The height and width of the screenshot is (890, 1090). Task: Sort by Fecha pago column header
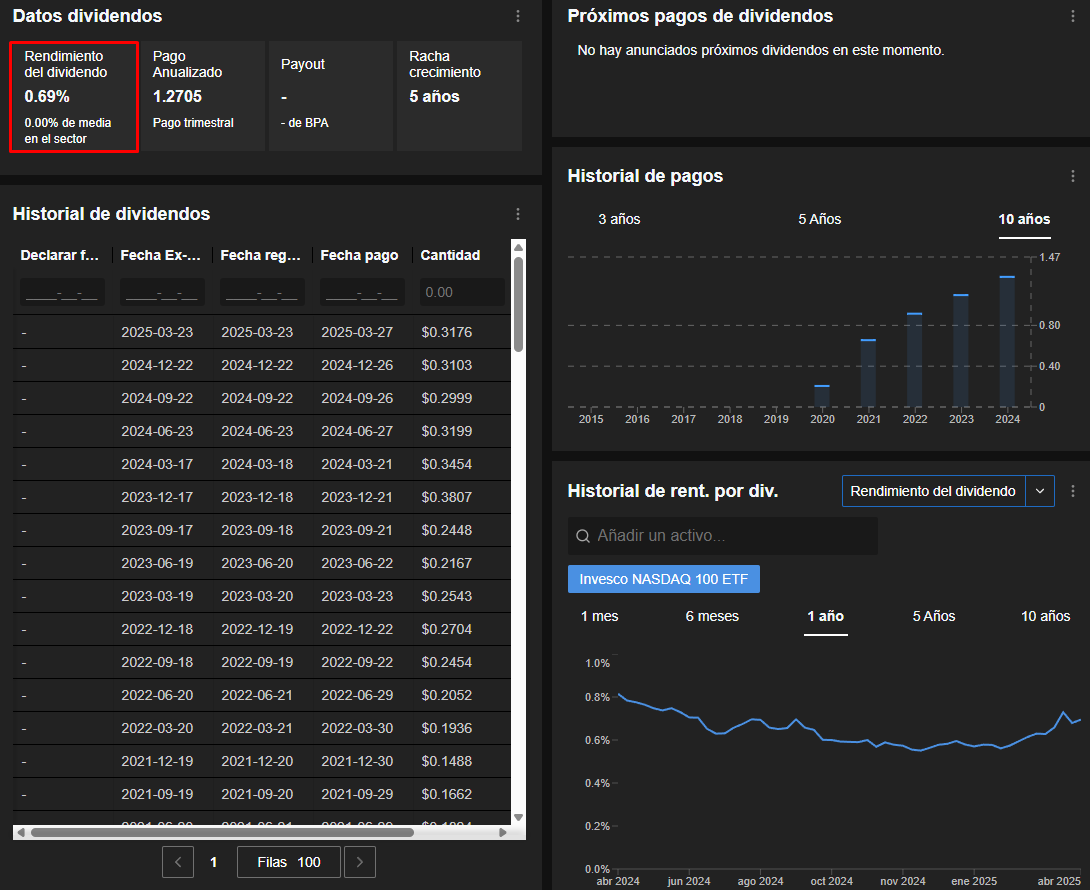click(360, 255)
